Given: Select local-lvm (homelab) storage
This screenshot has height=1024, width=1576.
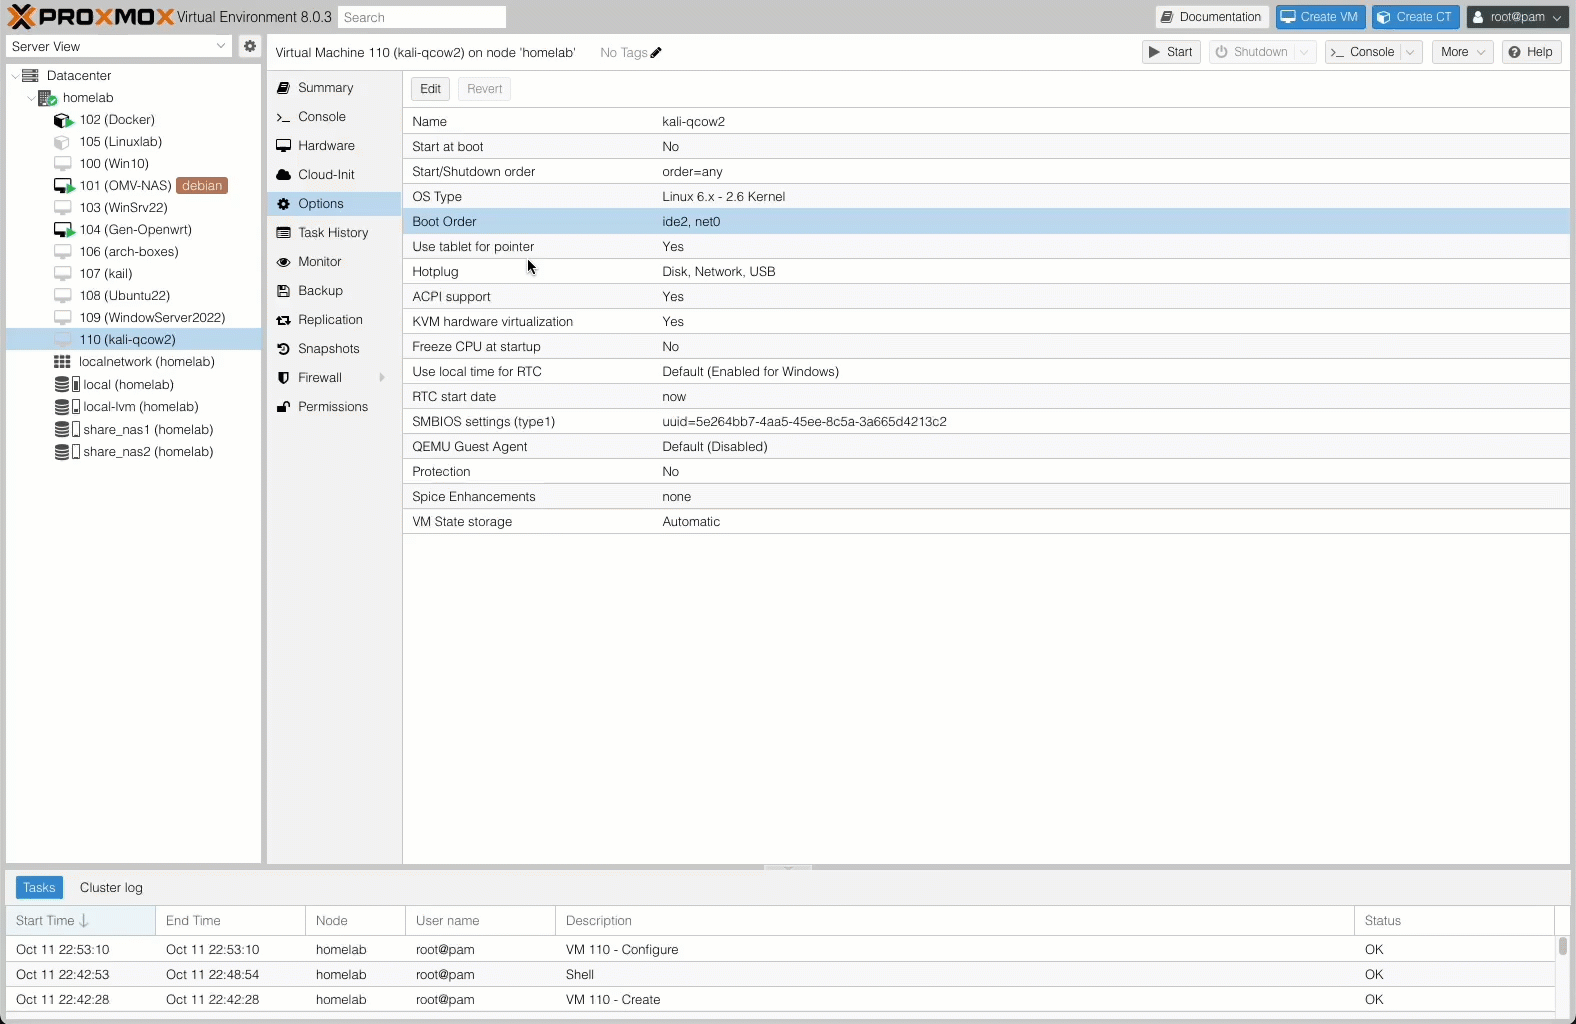Looking at the screenshot, I should pyautogui.click(x=134, y=407).
